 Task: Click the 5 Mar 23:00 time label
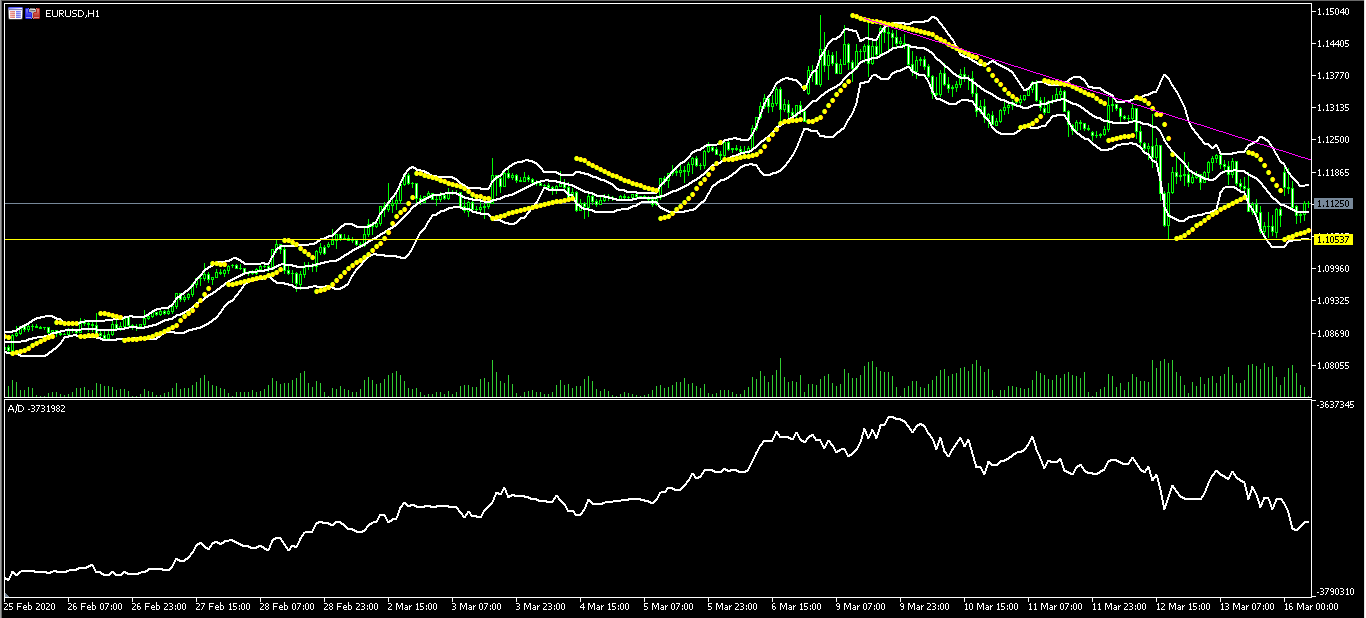(x=734, y=606)
